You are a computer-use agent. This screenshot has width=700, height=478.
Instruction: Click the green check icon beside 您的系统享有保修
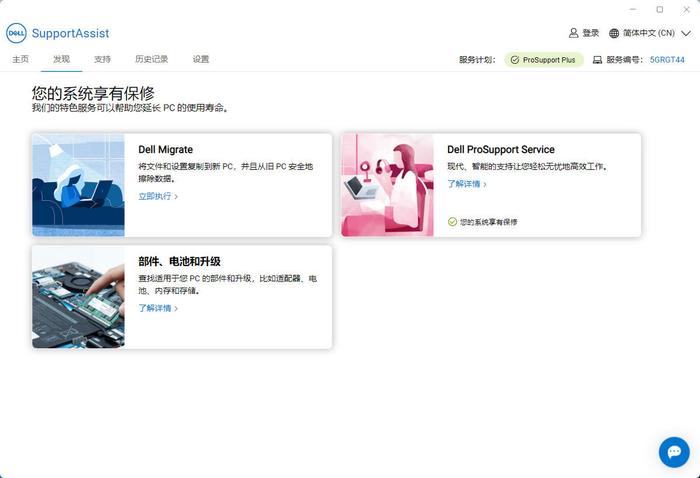tap(452, 222)
